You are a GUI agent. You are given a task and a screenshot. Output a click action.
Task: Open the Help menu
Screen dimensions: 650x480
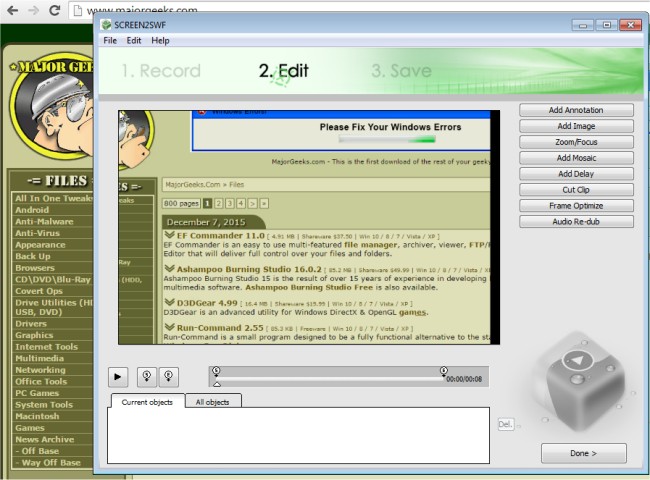(160, 41)
